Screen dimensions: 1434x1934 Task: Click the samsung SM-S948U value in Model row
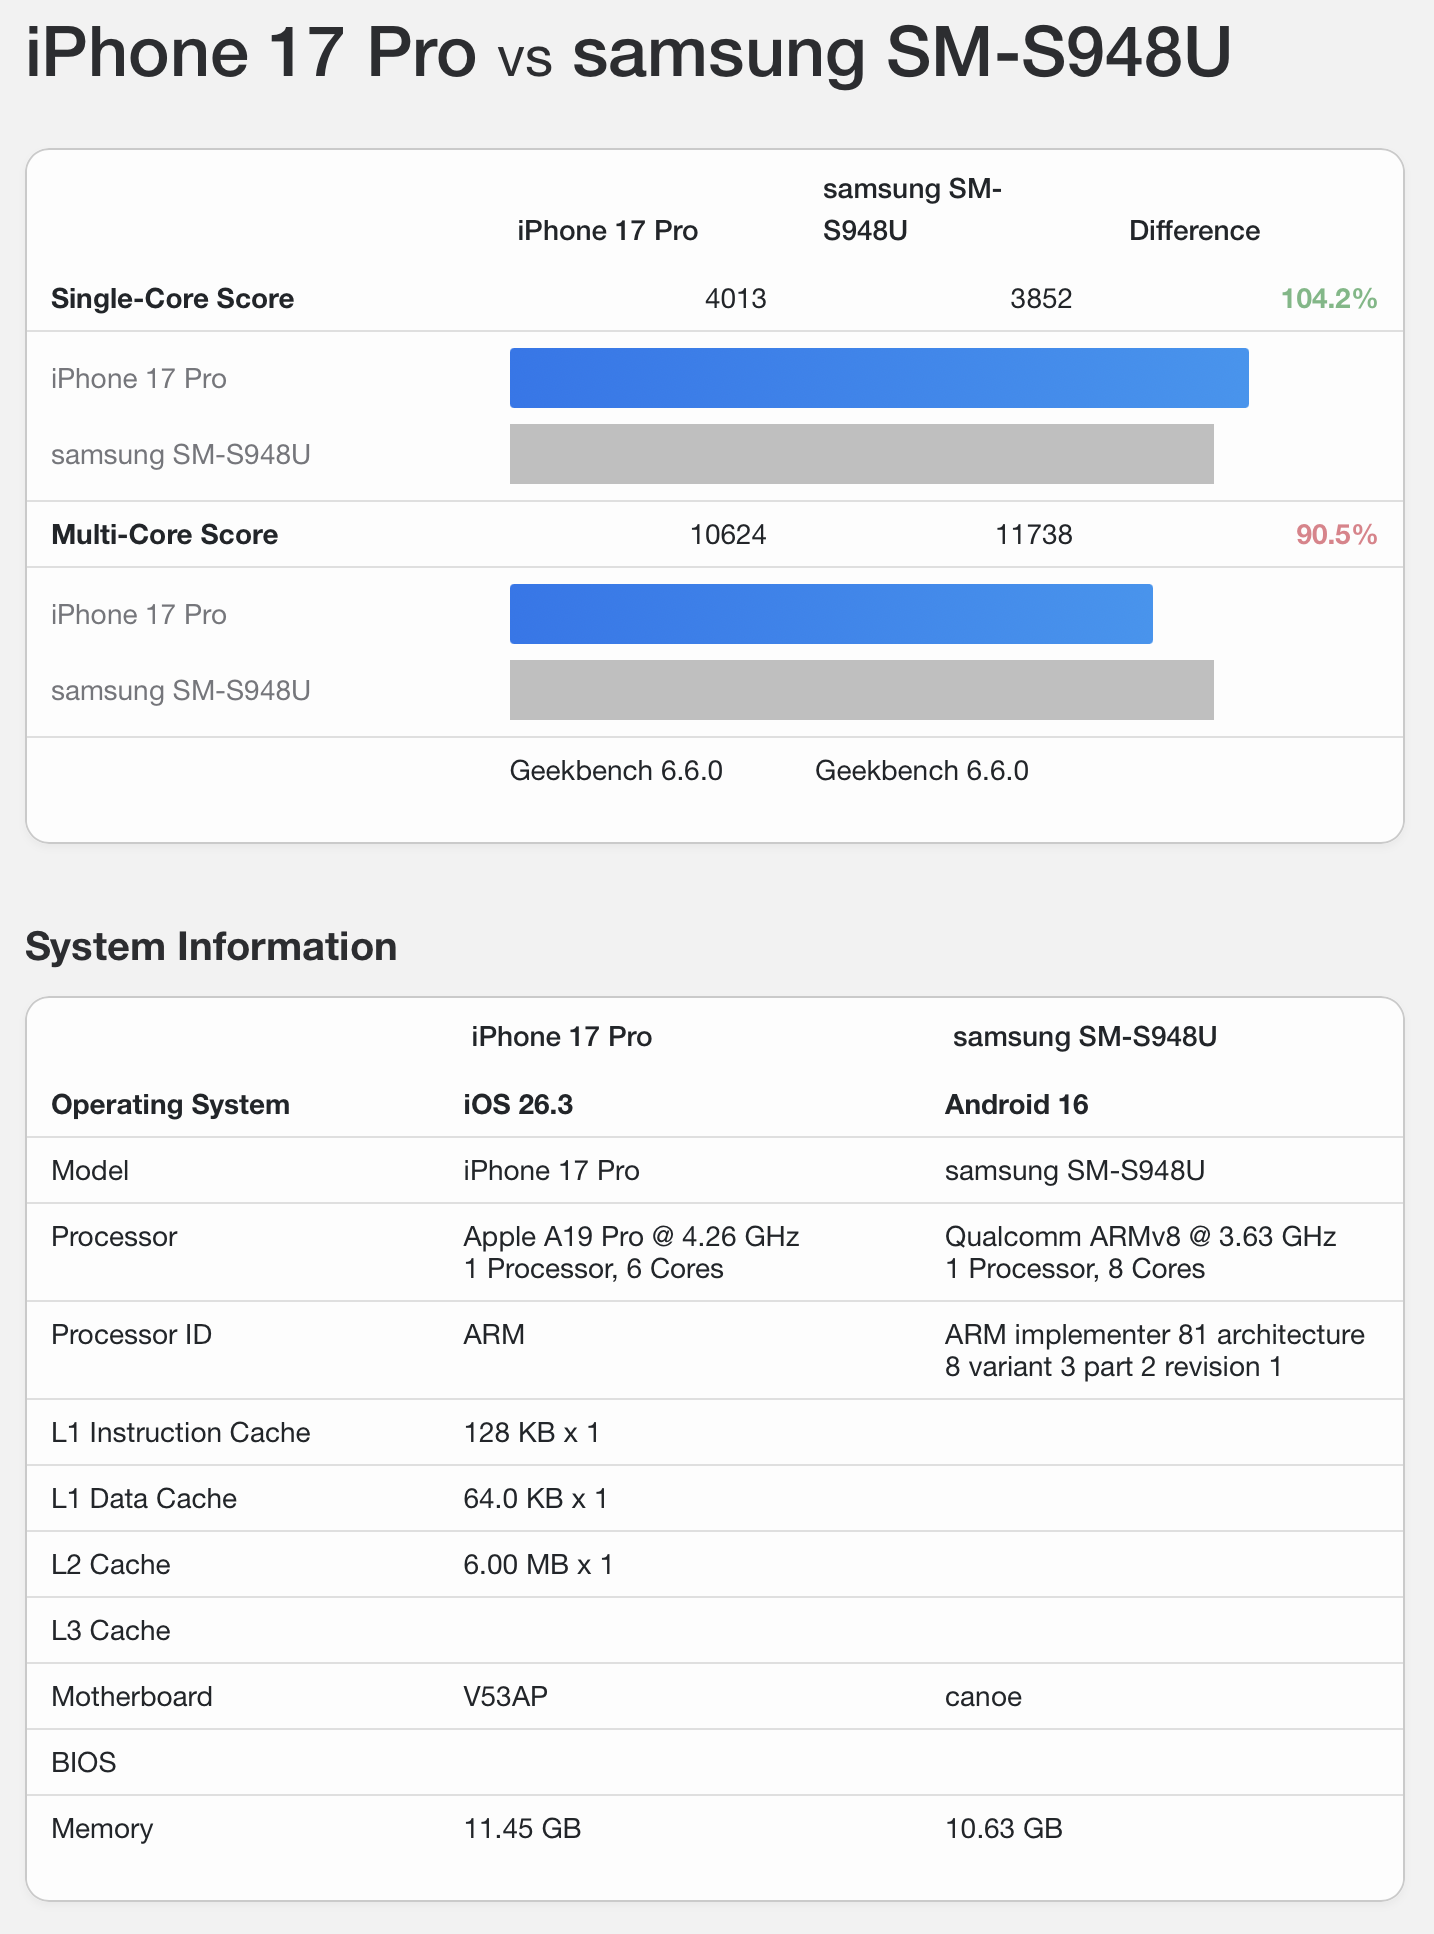[x=1075, y=1171]
